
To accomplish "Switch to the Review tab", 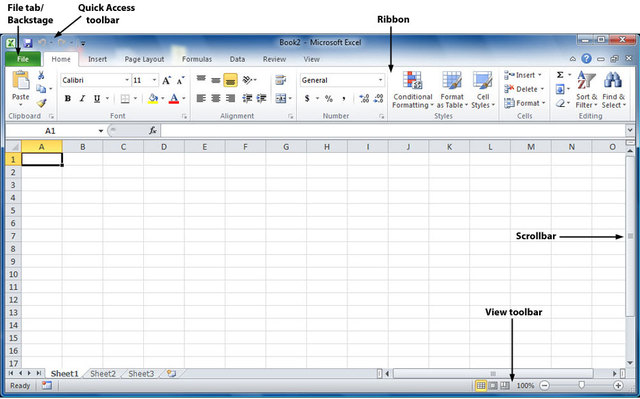I will click(274, 59).
